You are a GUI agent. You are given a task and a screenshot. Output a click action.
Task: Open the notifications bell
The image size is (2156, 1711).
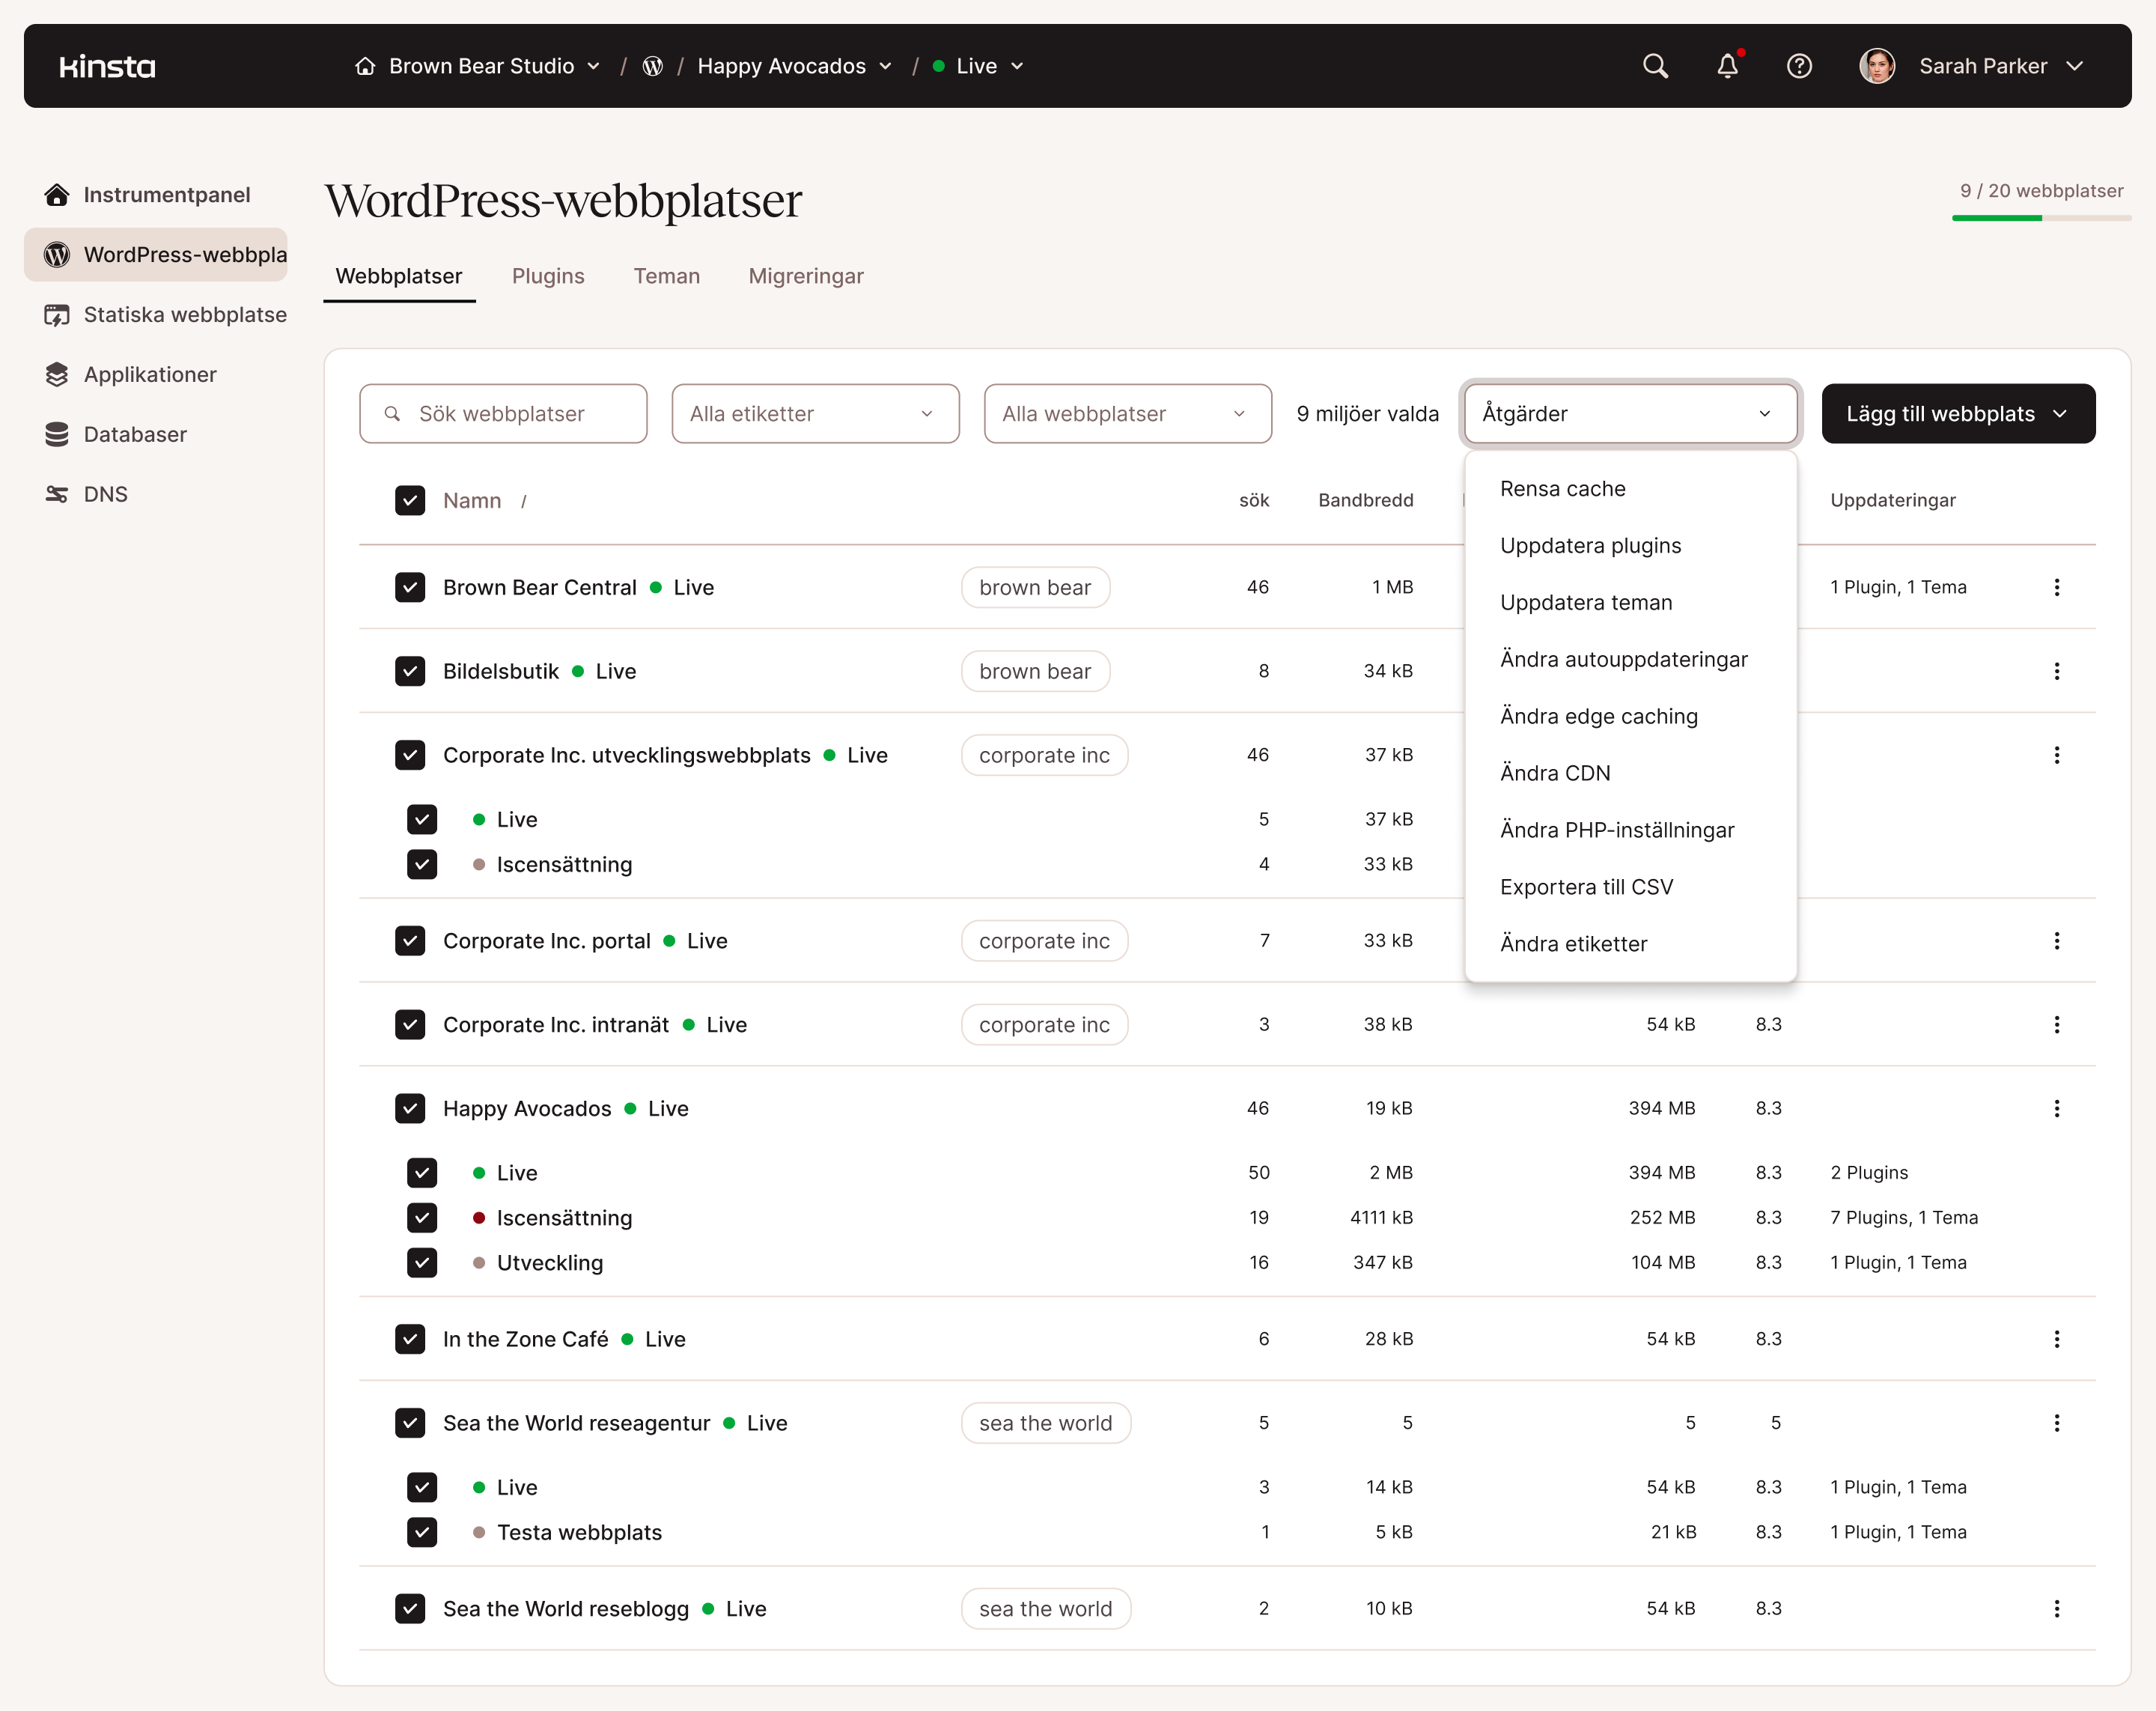tap(1727, 66)
